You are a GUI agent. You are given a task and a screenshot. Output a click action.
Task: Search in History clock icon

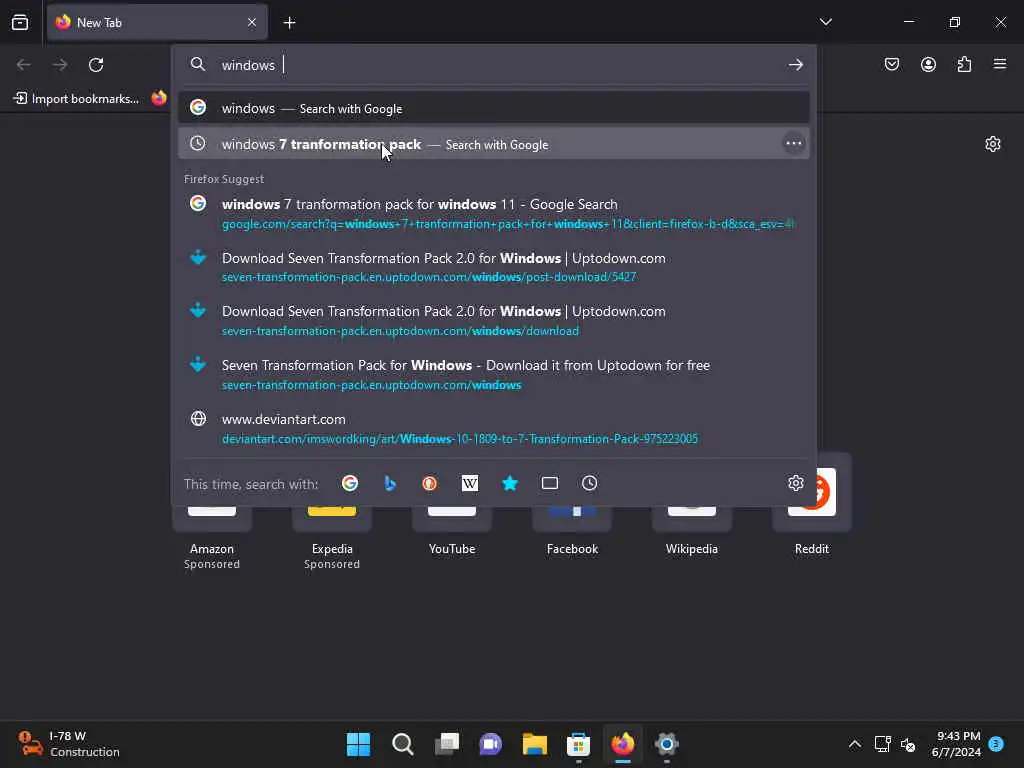point(590,483)
